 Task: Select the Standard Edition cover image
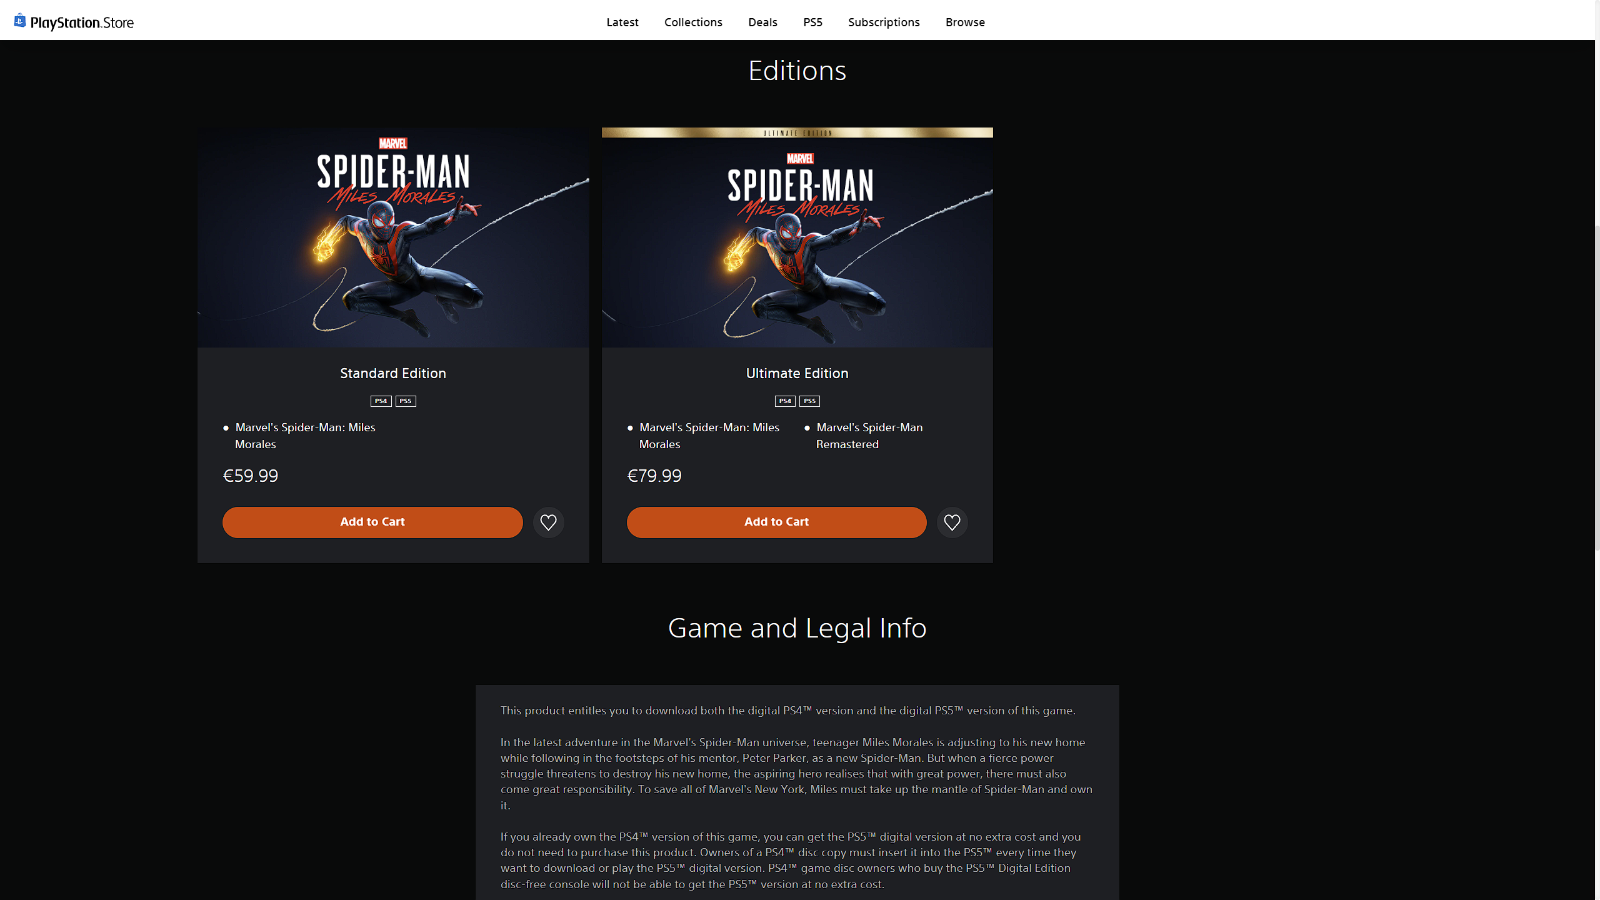393,237
